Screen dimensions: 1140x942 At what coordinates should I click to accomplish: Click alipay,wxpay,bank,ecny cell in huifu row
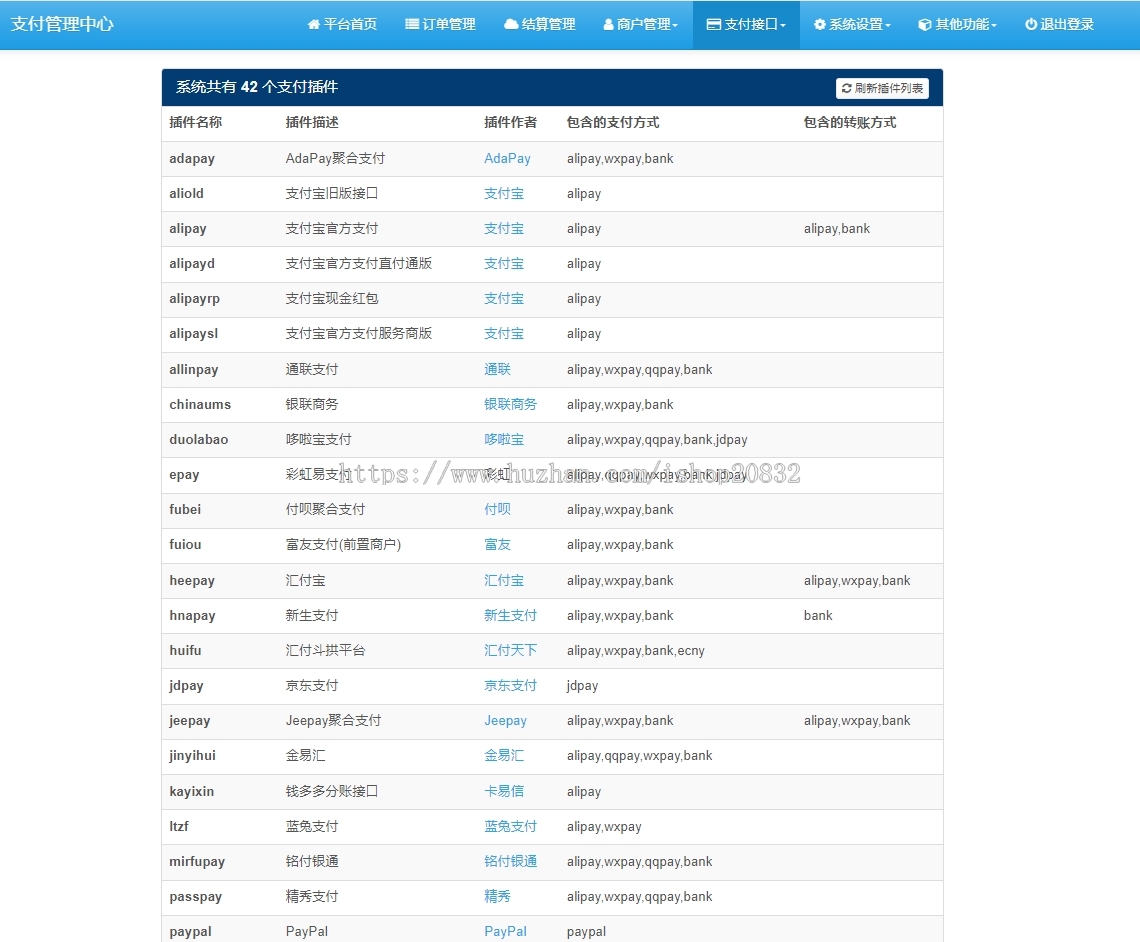tap(635, 651)
